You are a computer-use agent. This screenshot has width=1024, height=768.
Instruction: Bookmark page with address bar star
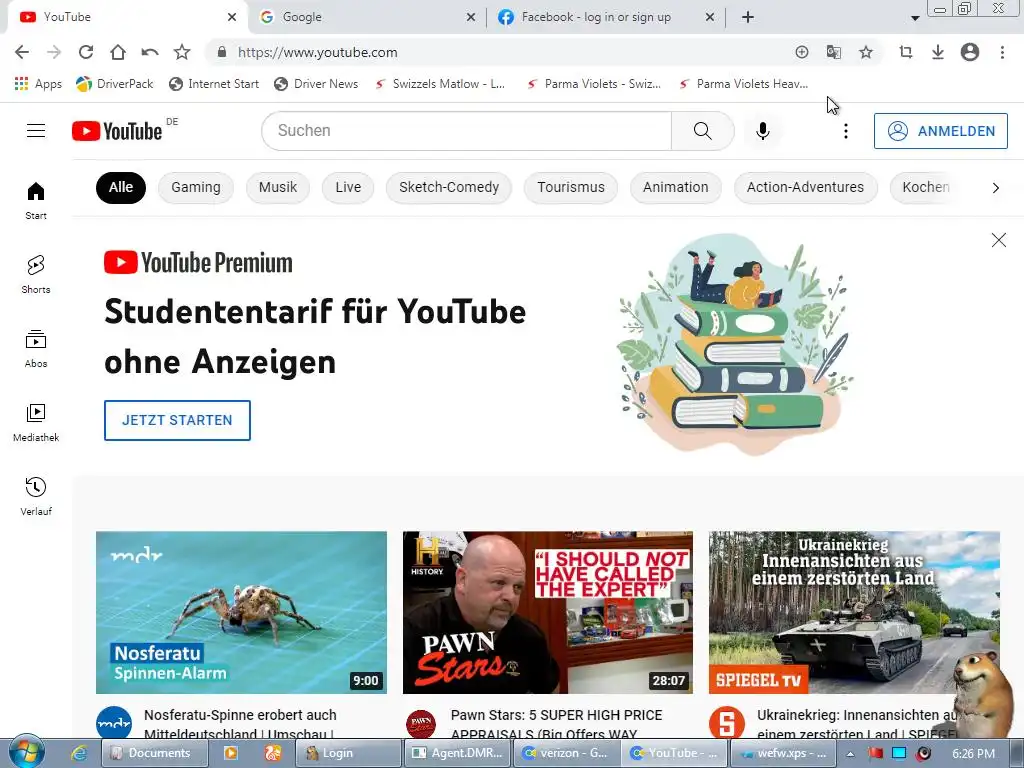click(865, 52)
